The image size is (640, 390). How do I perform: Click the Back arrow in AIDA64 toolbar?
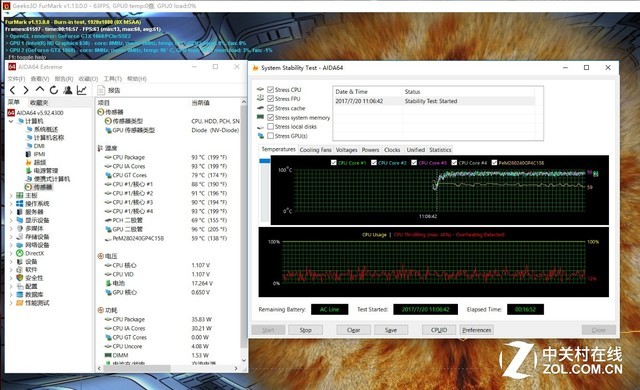click(x=13, y=90)
